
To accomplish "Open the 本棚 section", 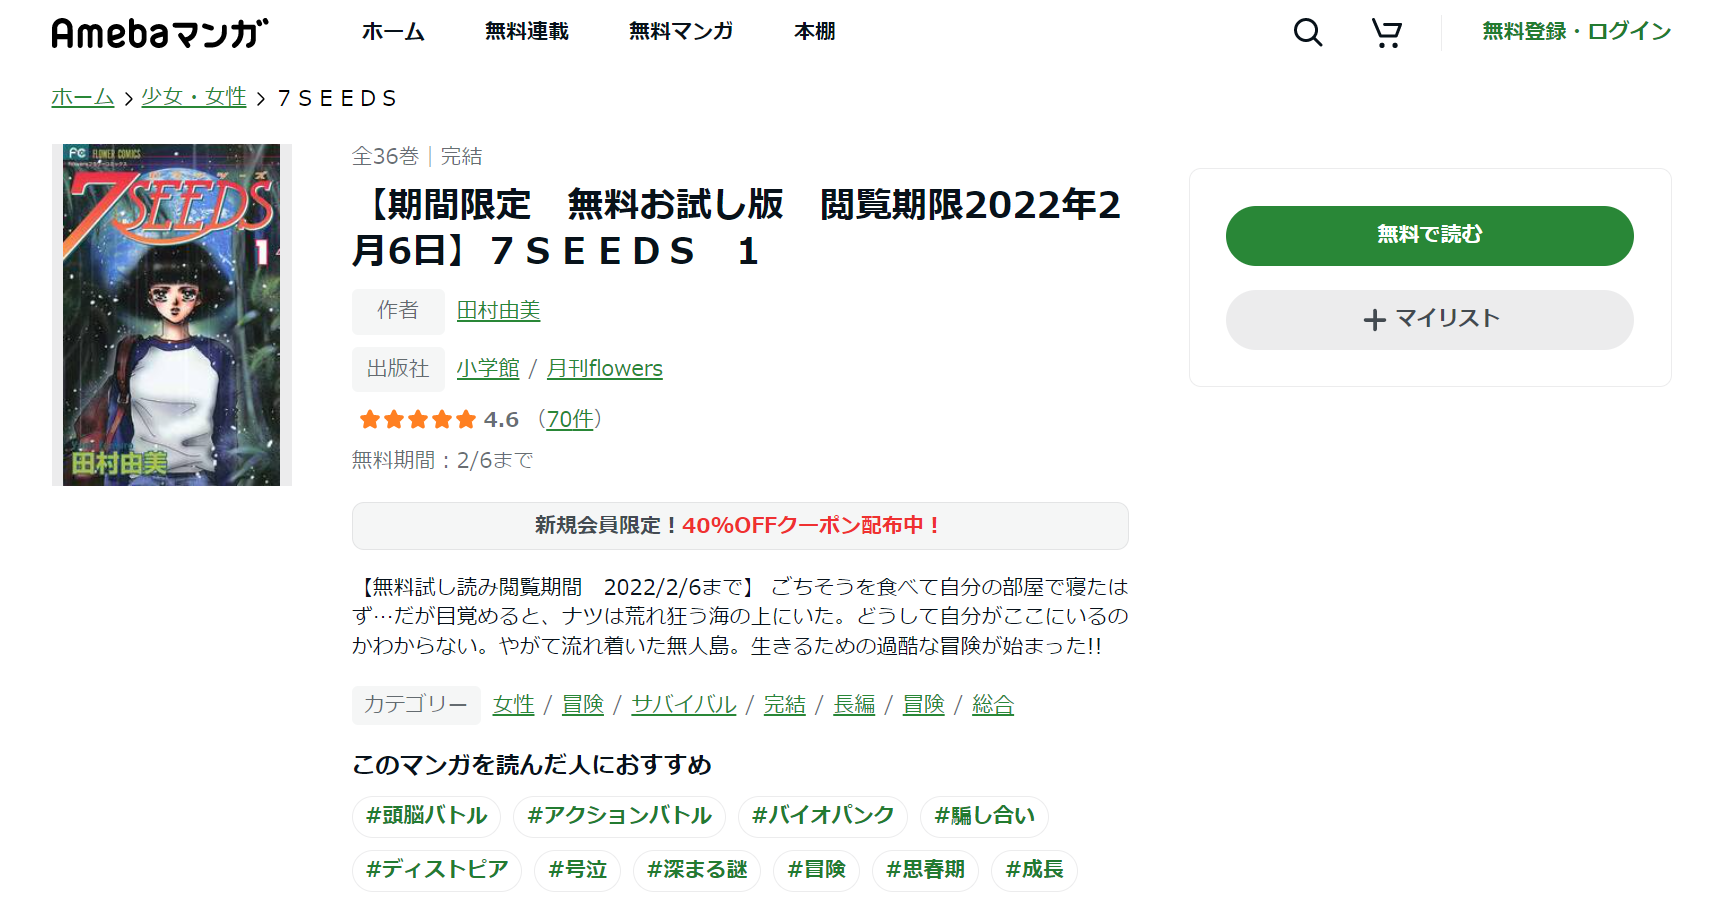I will pyautogui.click(x=813, y=31).
